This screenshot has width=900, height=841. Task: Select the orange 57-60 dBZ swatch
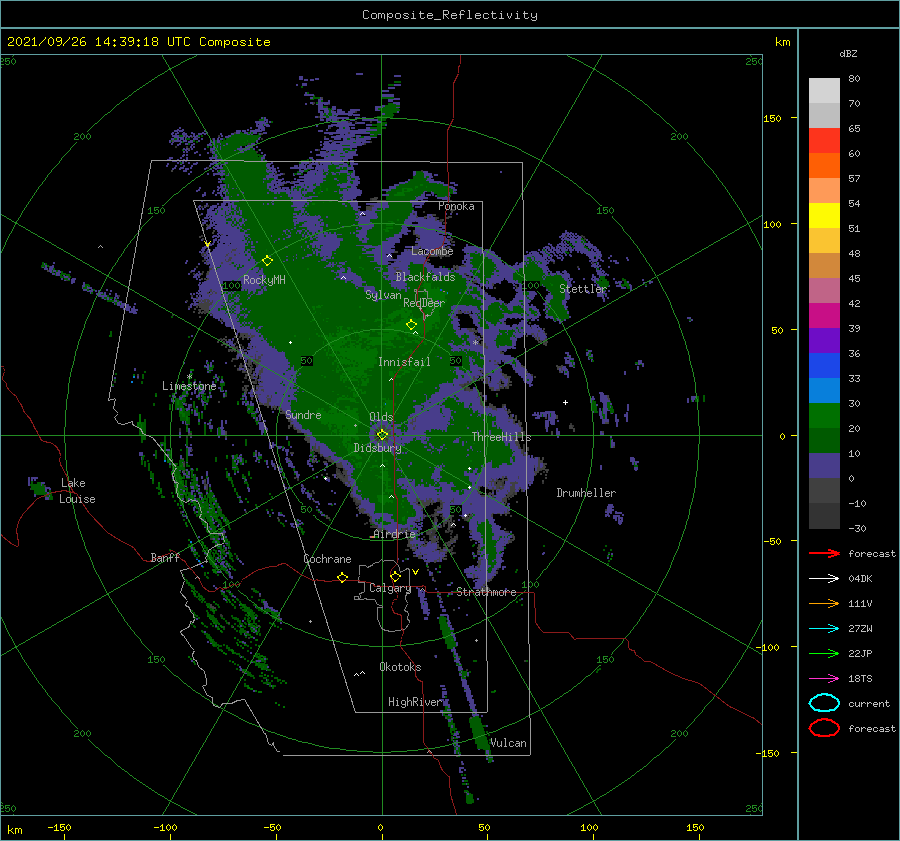[x=824, y=166]
